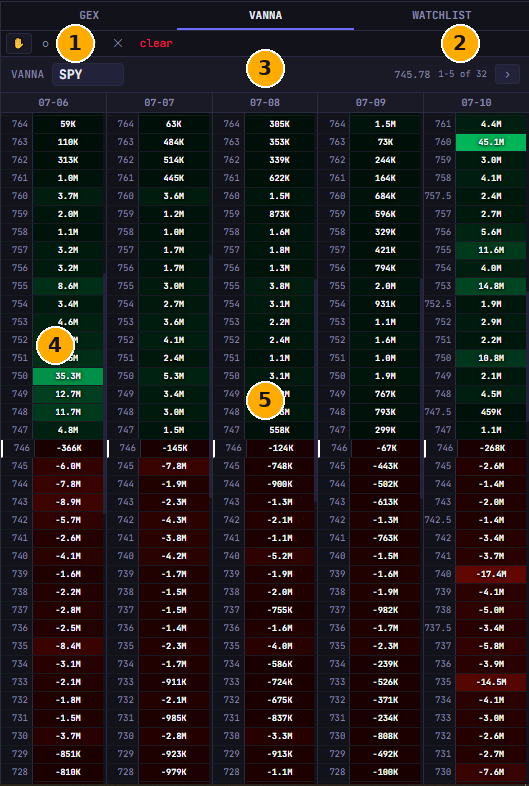
Task: Click -366K cell at strike 746 under 07-06
Action: [x=69, y=448]
